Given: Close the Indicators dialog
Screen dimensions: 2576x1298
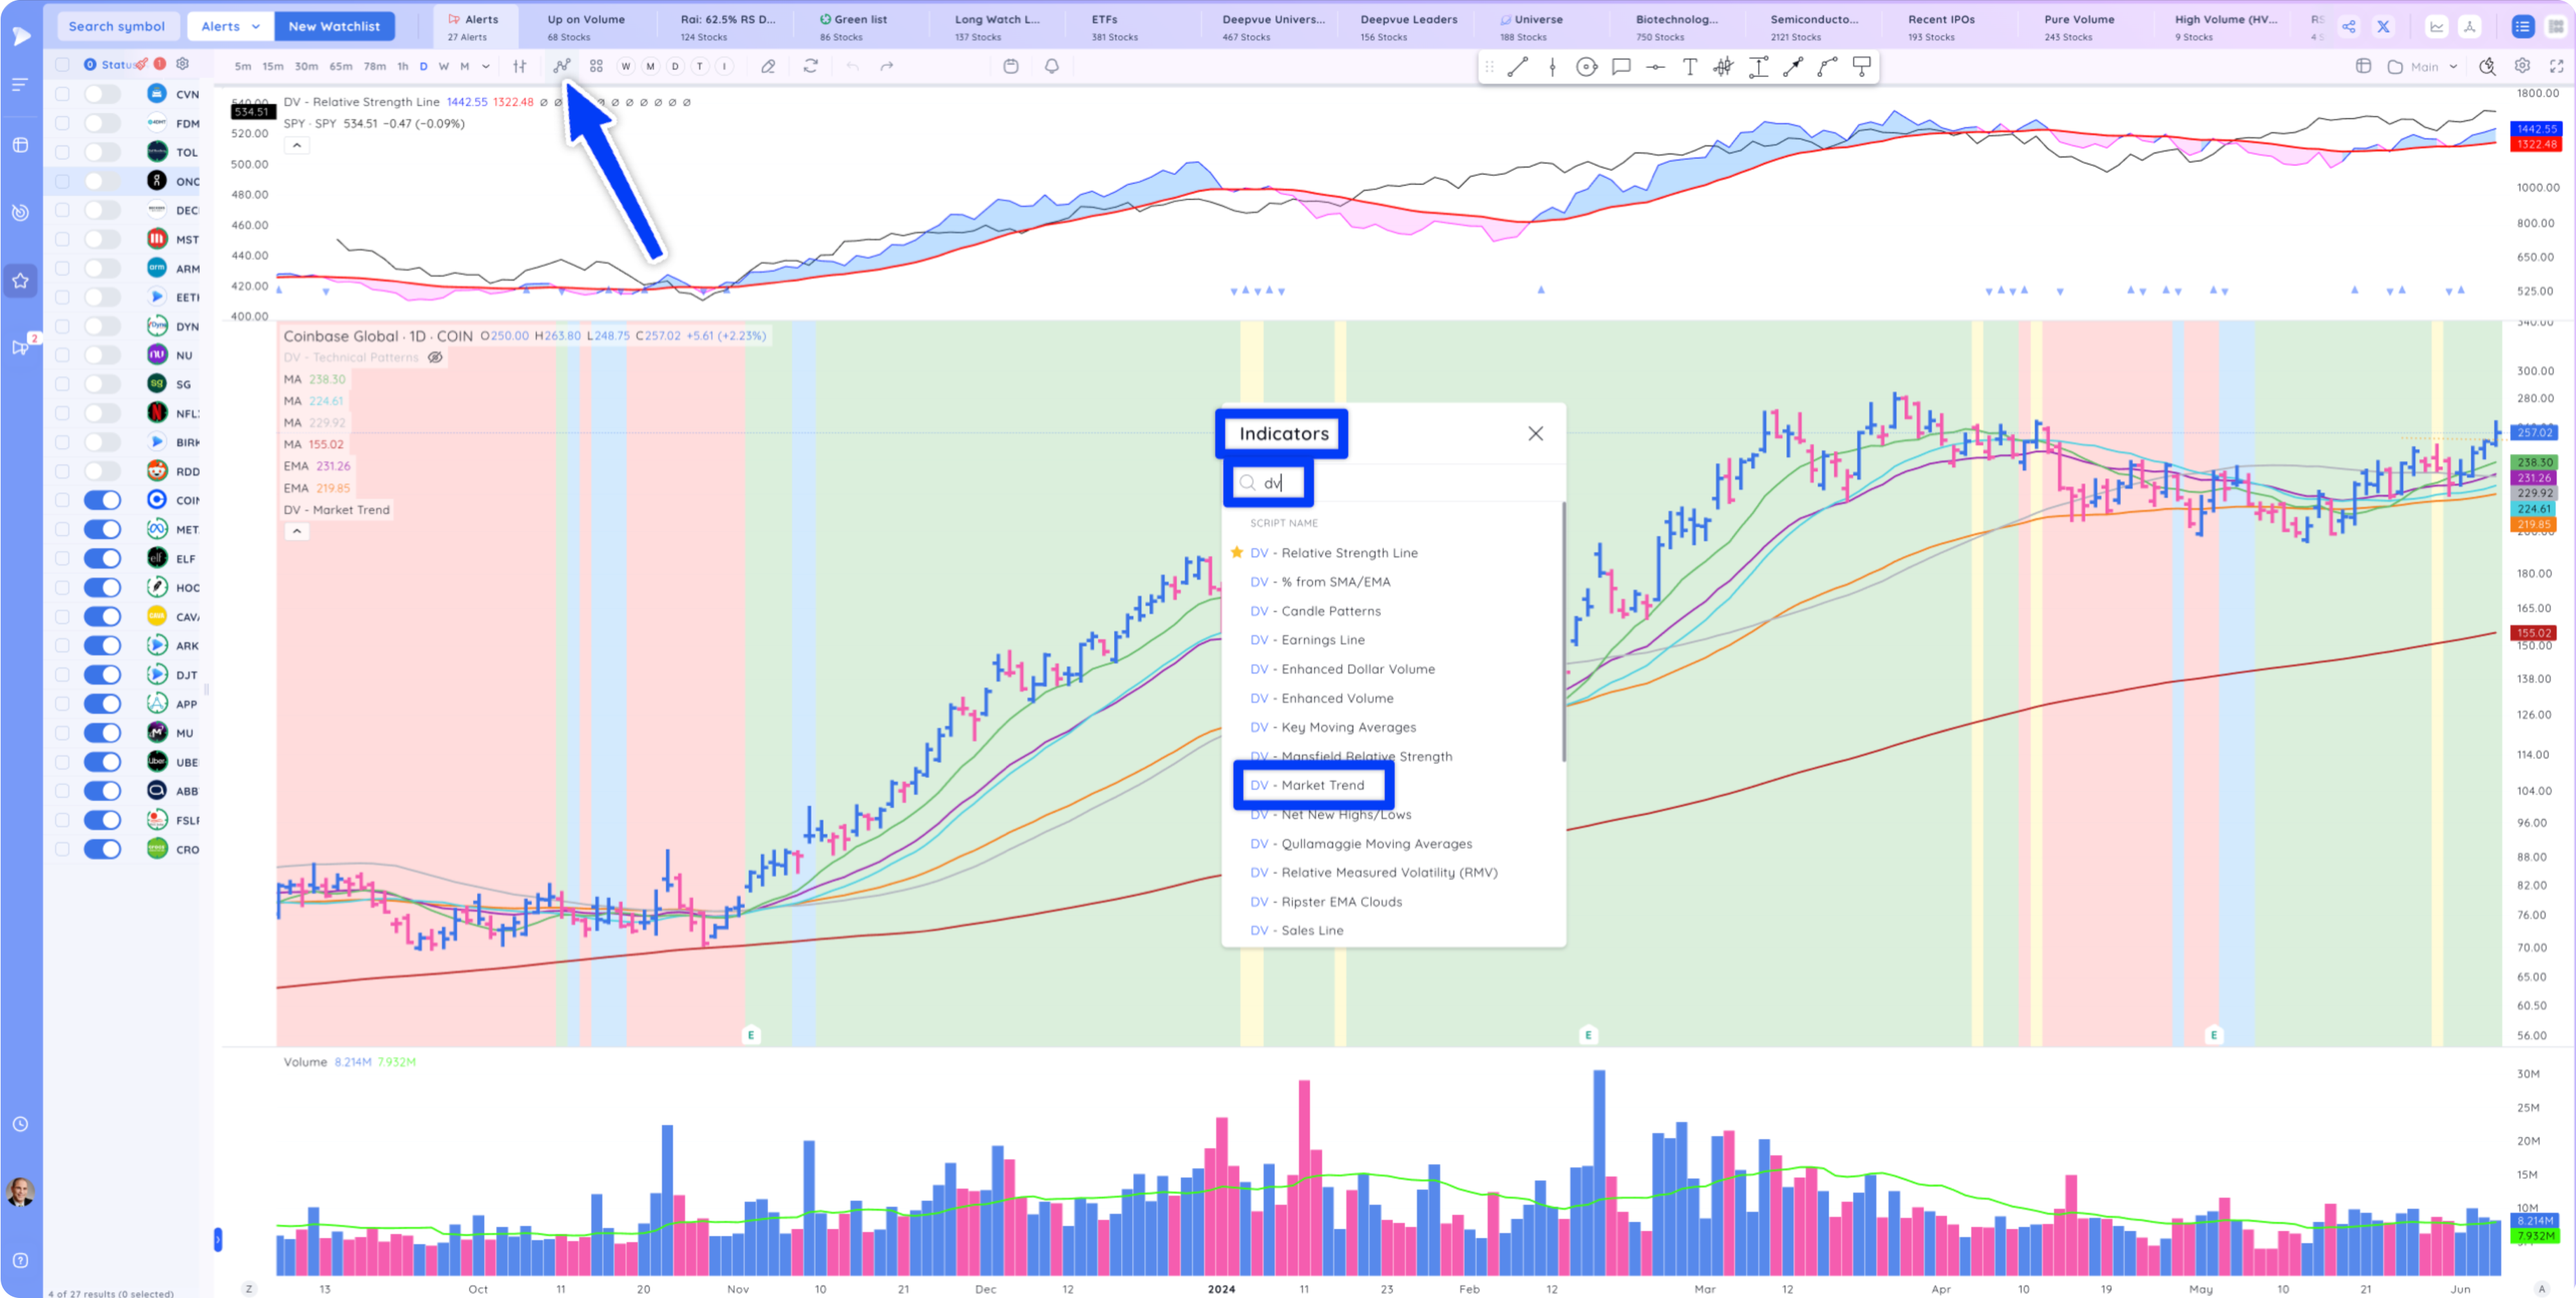Looking at the screenshot, I should pos(1535,433).
